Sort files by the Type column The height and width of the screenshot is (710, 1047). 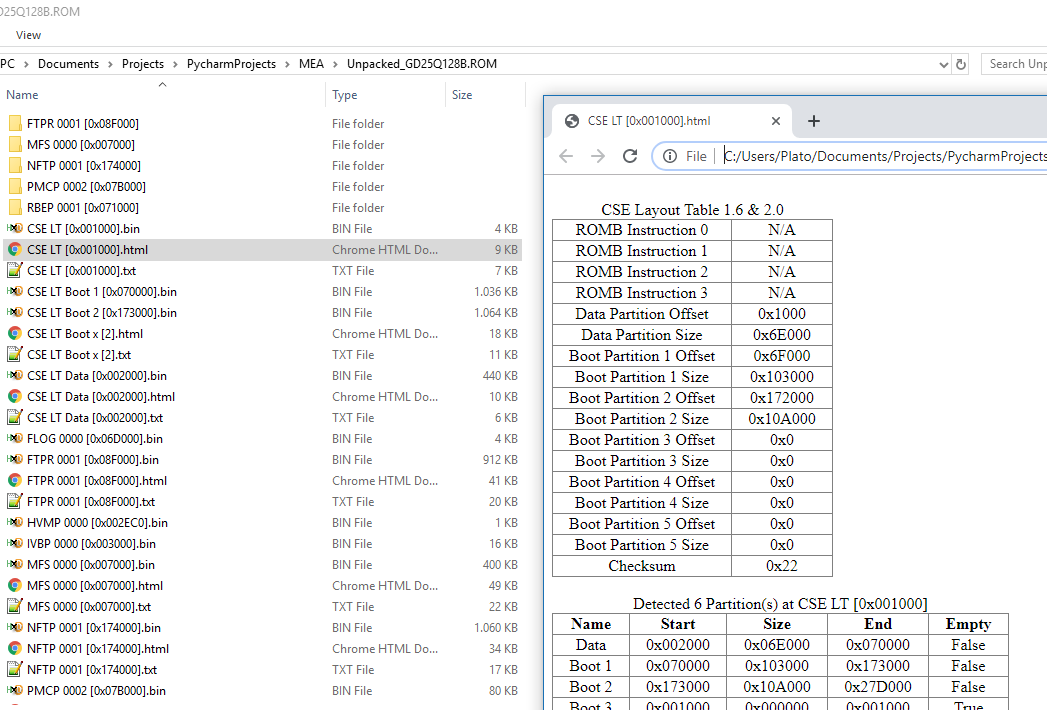tap(343, 94)
